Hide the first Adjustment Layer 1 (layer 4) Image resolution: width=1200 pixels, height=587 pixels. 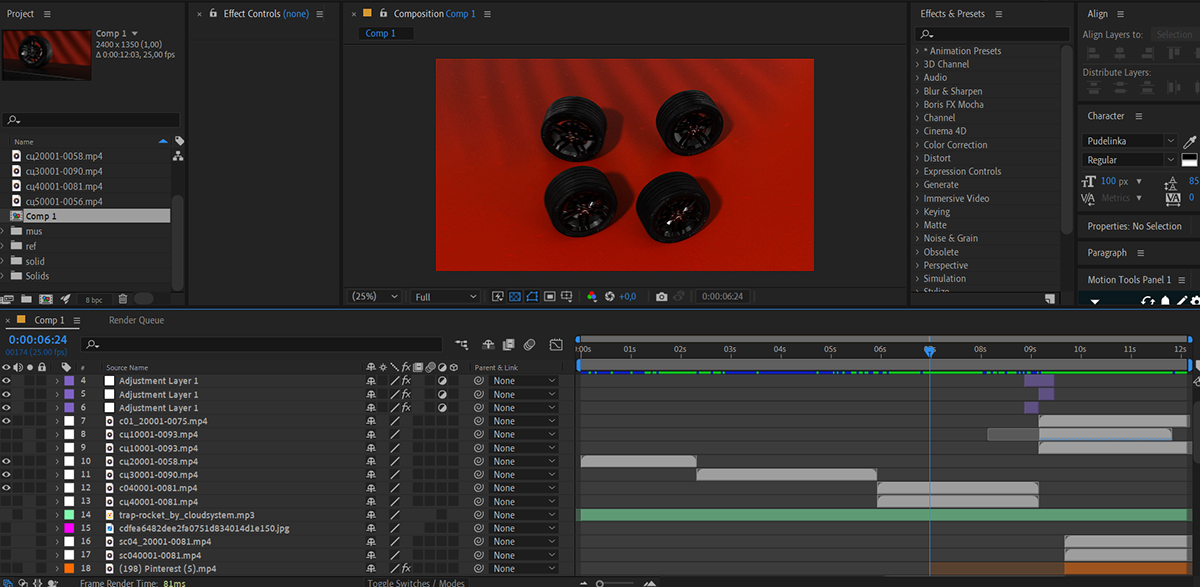pyautogui.click(x=6, y=381)
